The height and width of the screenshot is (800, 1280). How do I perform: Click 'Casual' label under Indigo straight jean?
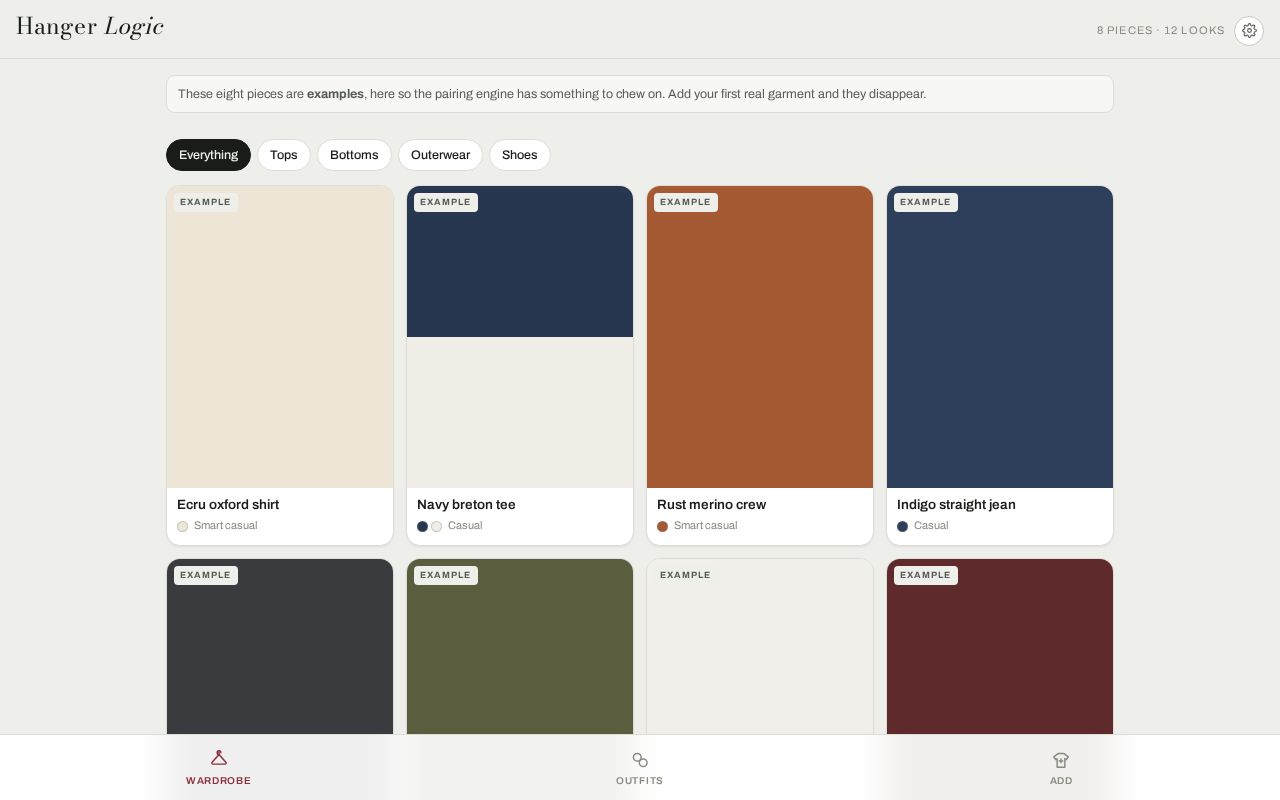[x=931, y=526]
